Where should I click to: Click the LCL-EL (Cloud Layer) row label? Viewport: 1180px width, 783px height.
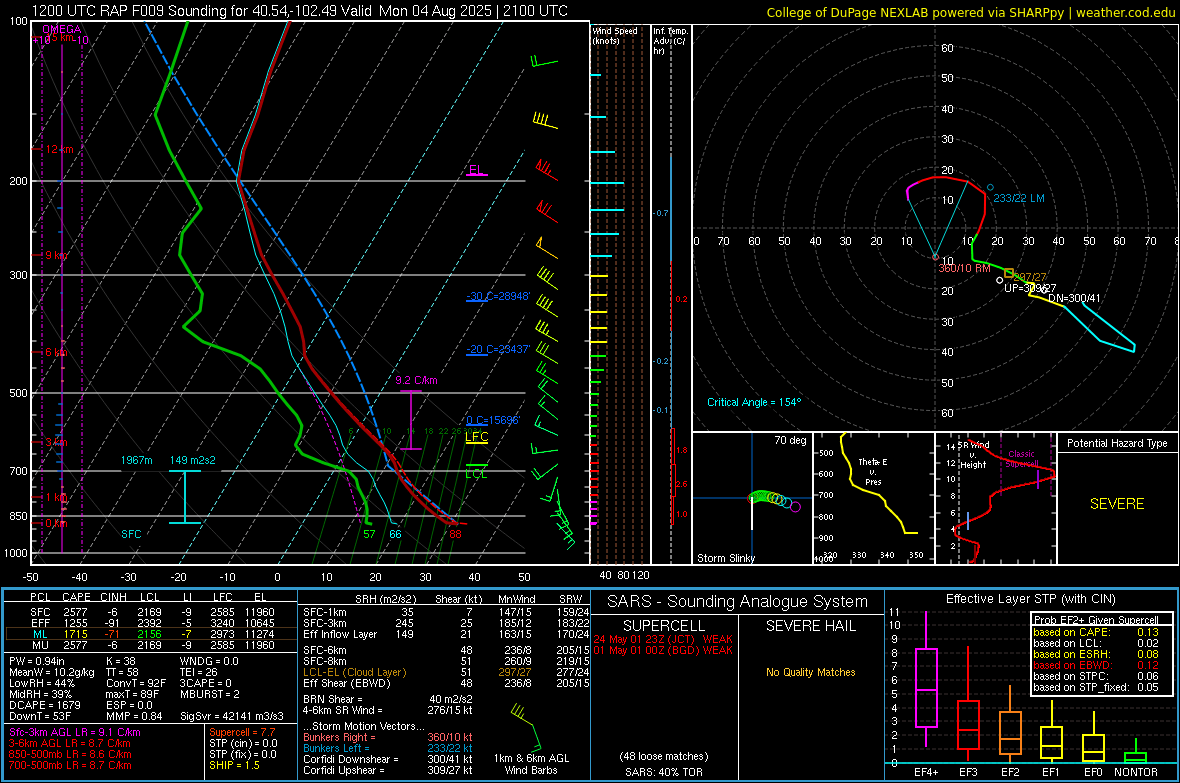coord(354,672)
